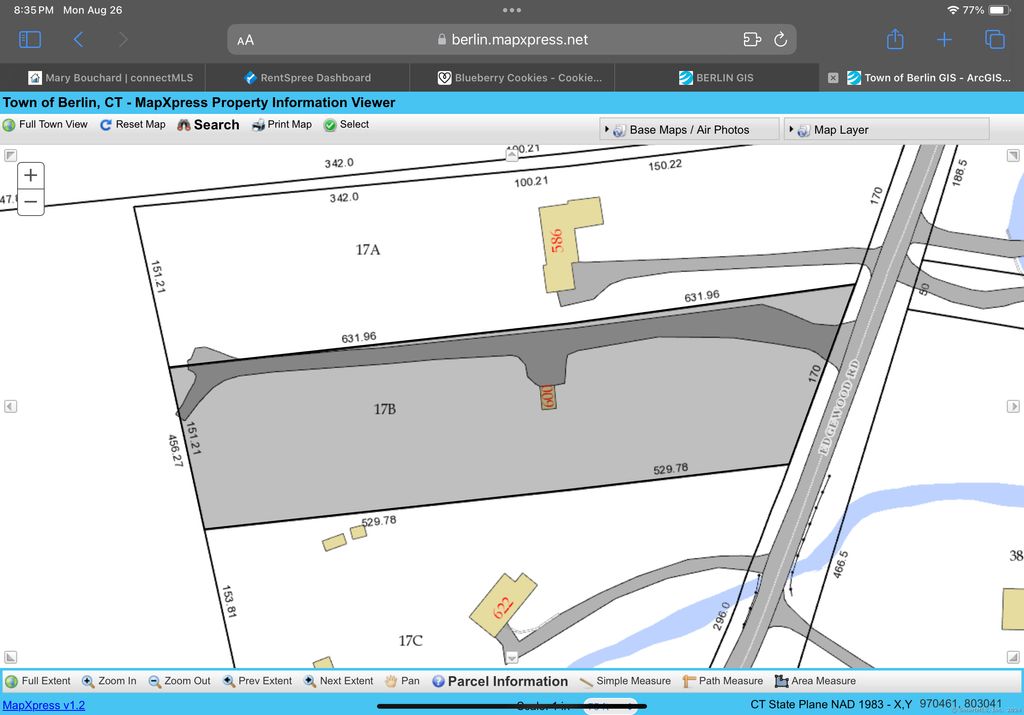Select the Path Measure tool
The width and height of the screenshot is (1024, 715).
(x=722, y=681)
